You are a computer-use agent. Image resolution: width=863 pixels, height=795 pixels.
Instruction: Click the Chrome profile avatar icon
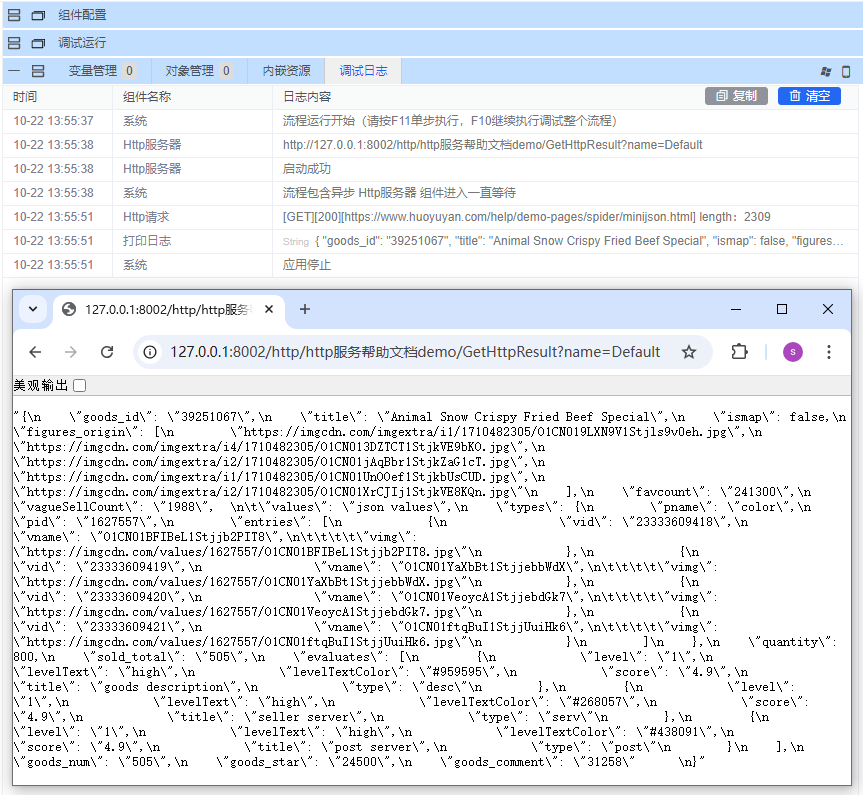click(x=793, y=352)
